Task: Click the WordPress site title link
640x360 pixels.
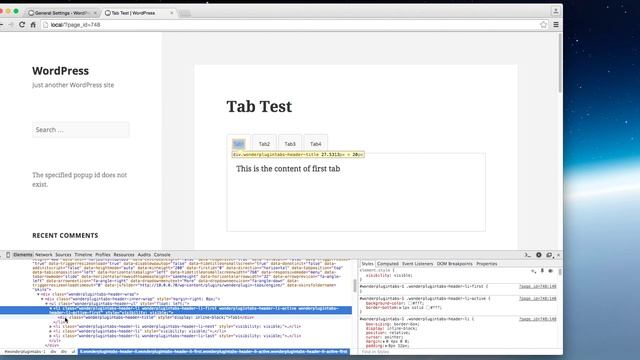Action: click(x=60, y=71)
